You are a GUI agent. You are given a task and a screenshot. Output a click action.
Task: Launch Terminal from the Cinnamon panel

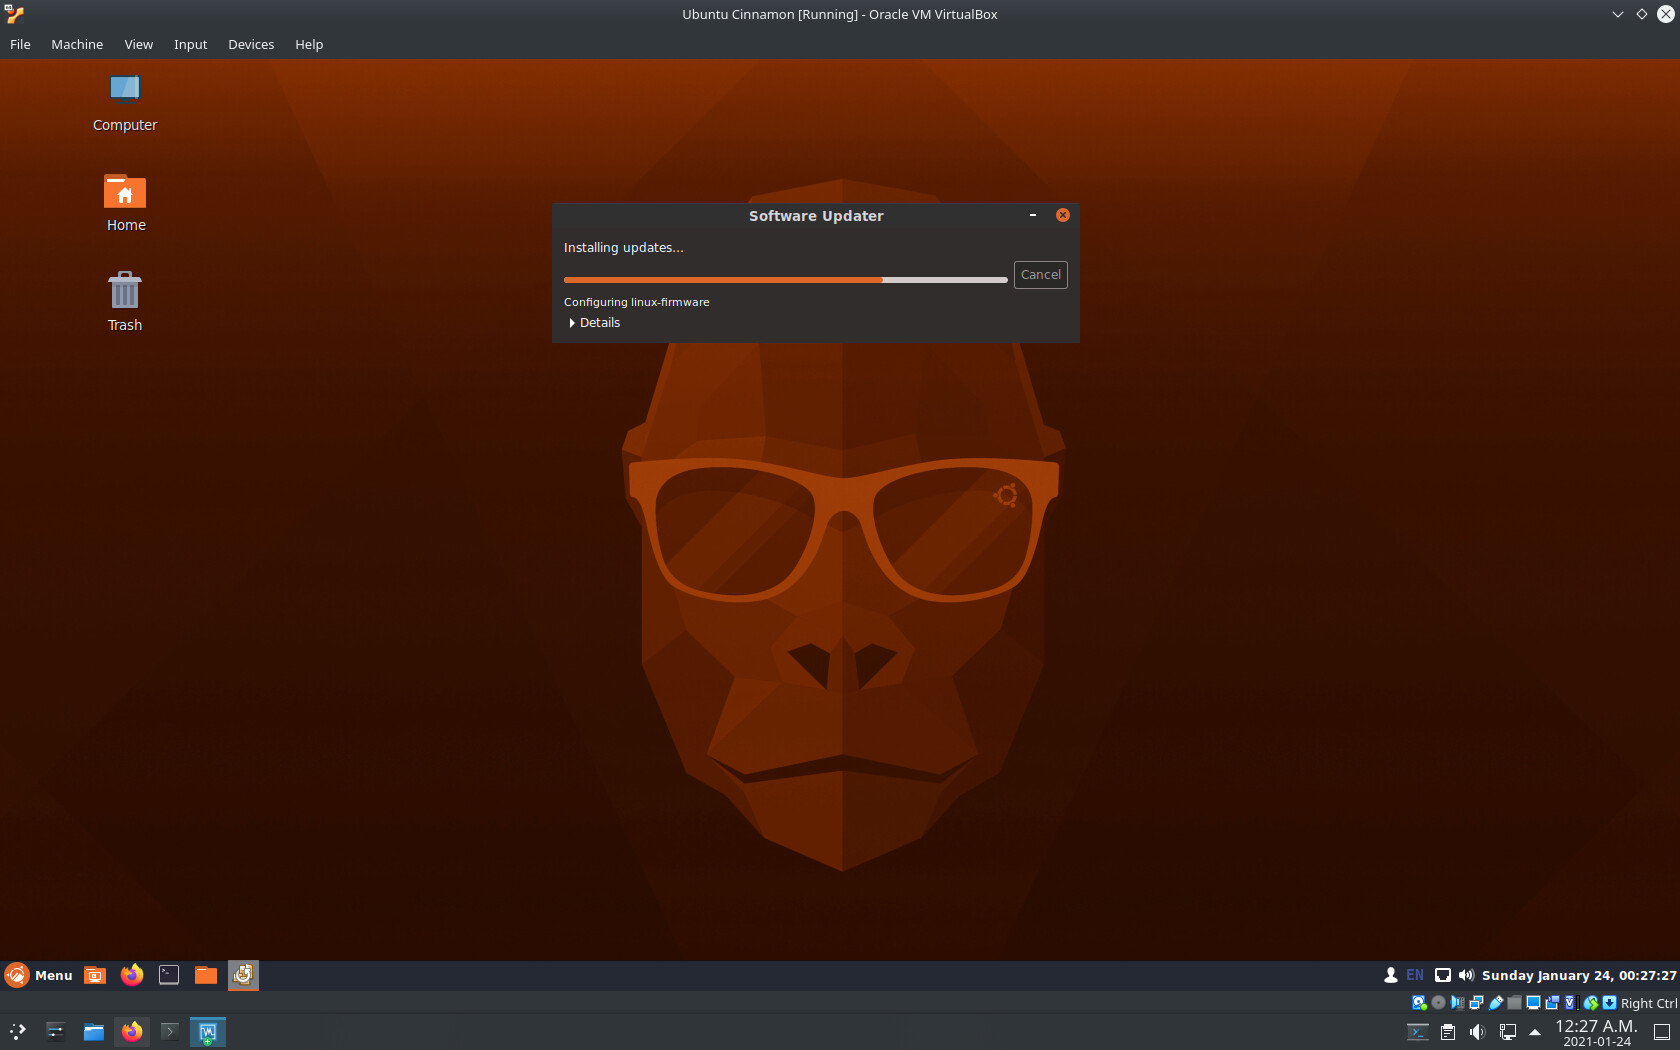pyautogui.click(x=169, y=975)
